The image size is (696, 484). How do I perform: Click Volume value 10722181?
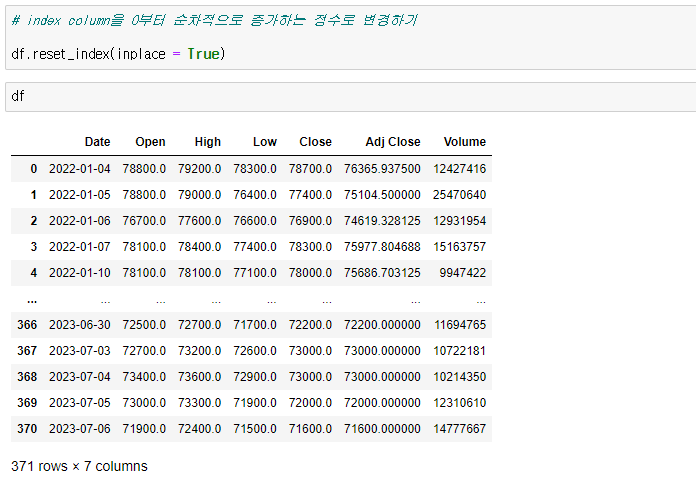(x=459, y=351)
